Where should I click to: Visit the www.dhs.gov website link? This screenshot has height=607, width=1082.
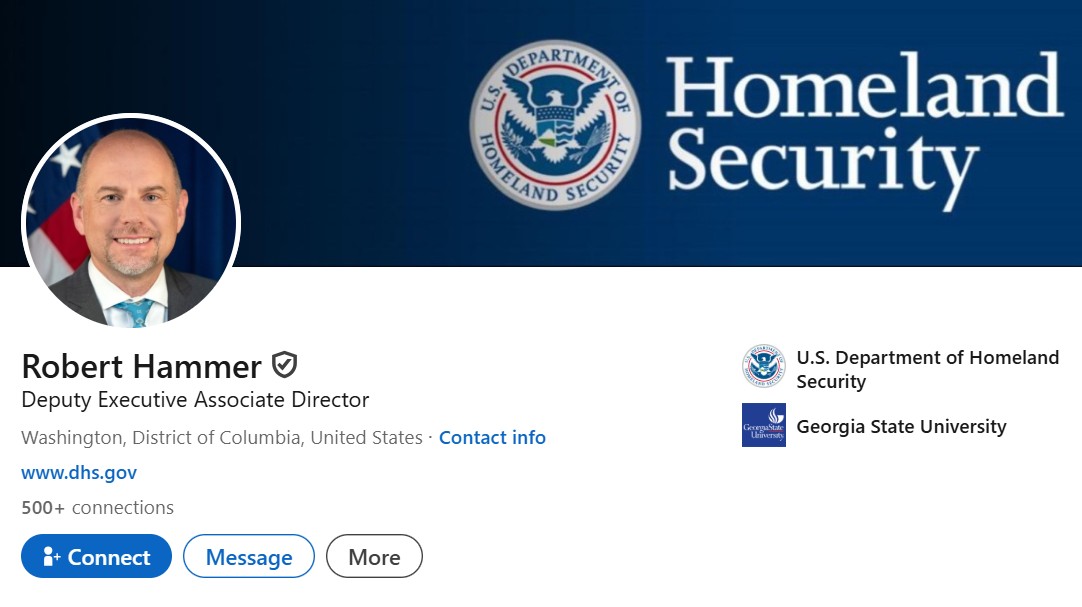[79, 472]
